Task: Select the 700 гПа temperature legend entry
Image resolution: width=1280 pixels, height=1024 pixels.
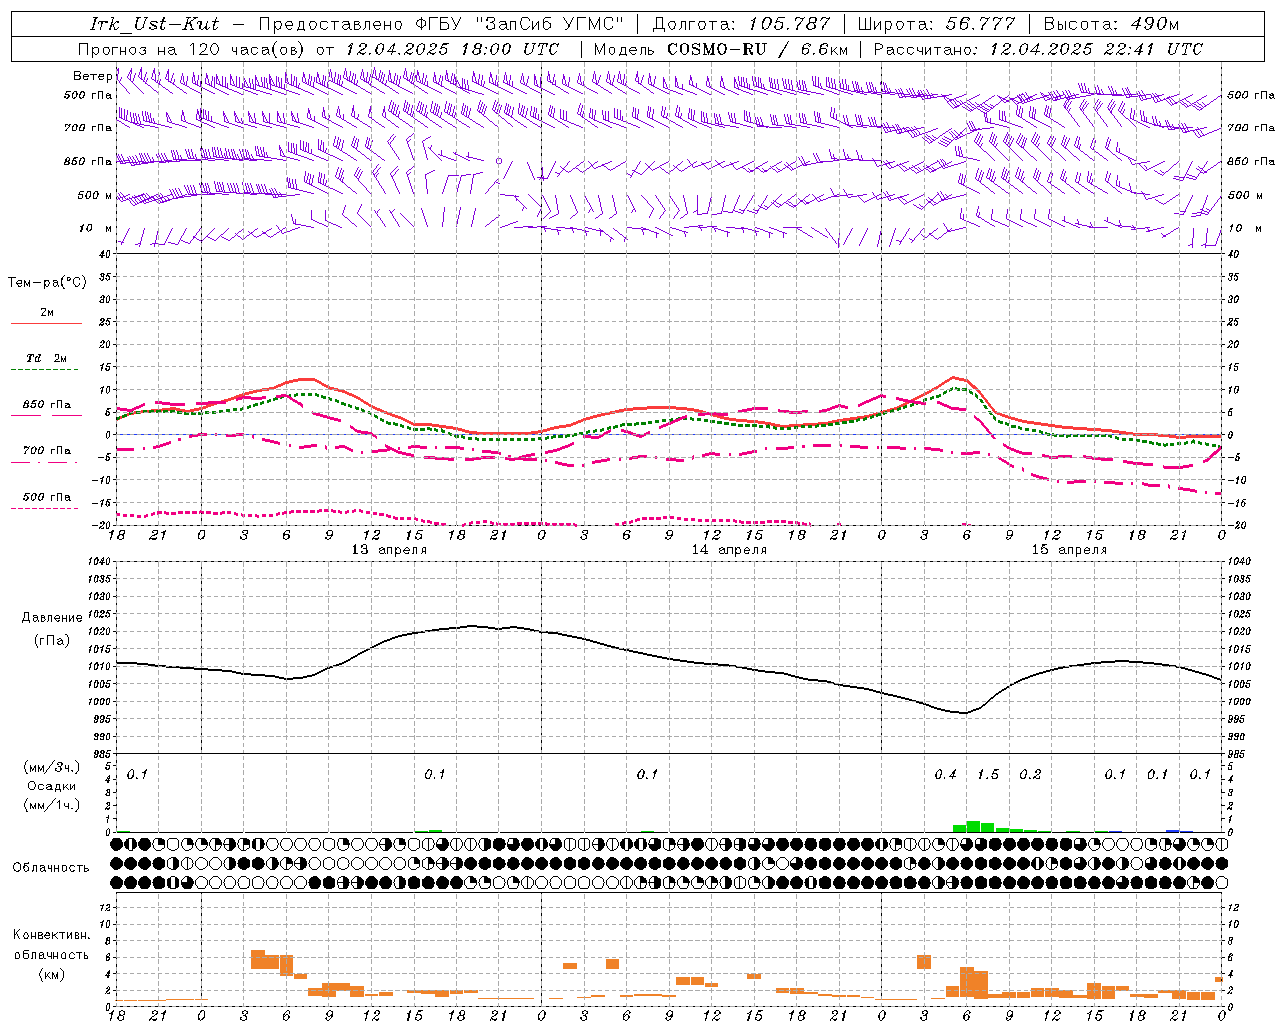Action: coord(47,451)
